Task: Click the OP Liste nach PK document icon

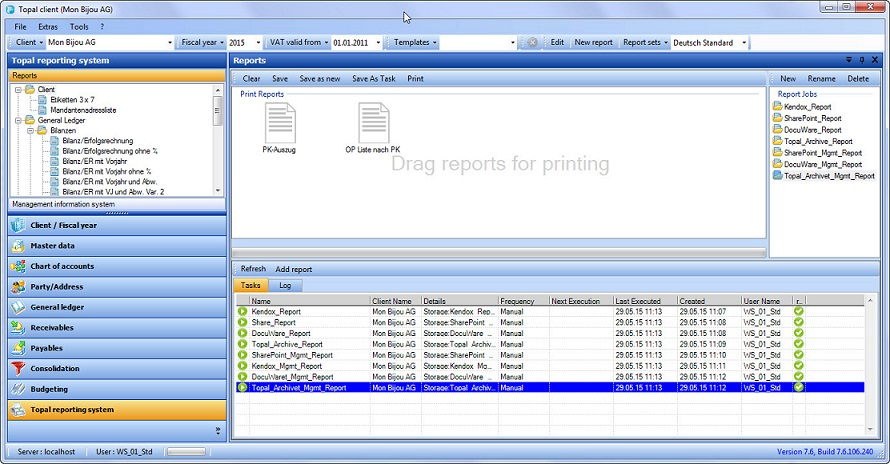Action: tap(373, 124)
